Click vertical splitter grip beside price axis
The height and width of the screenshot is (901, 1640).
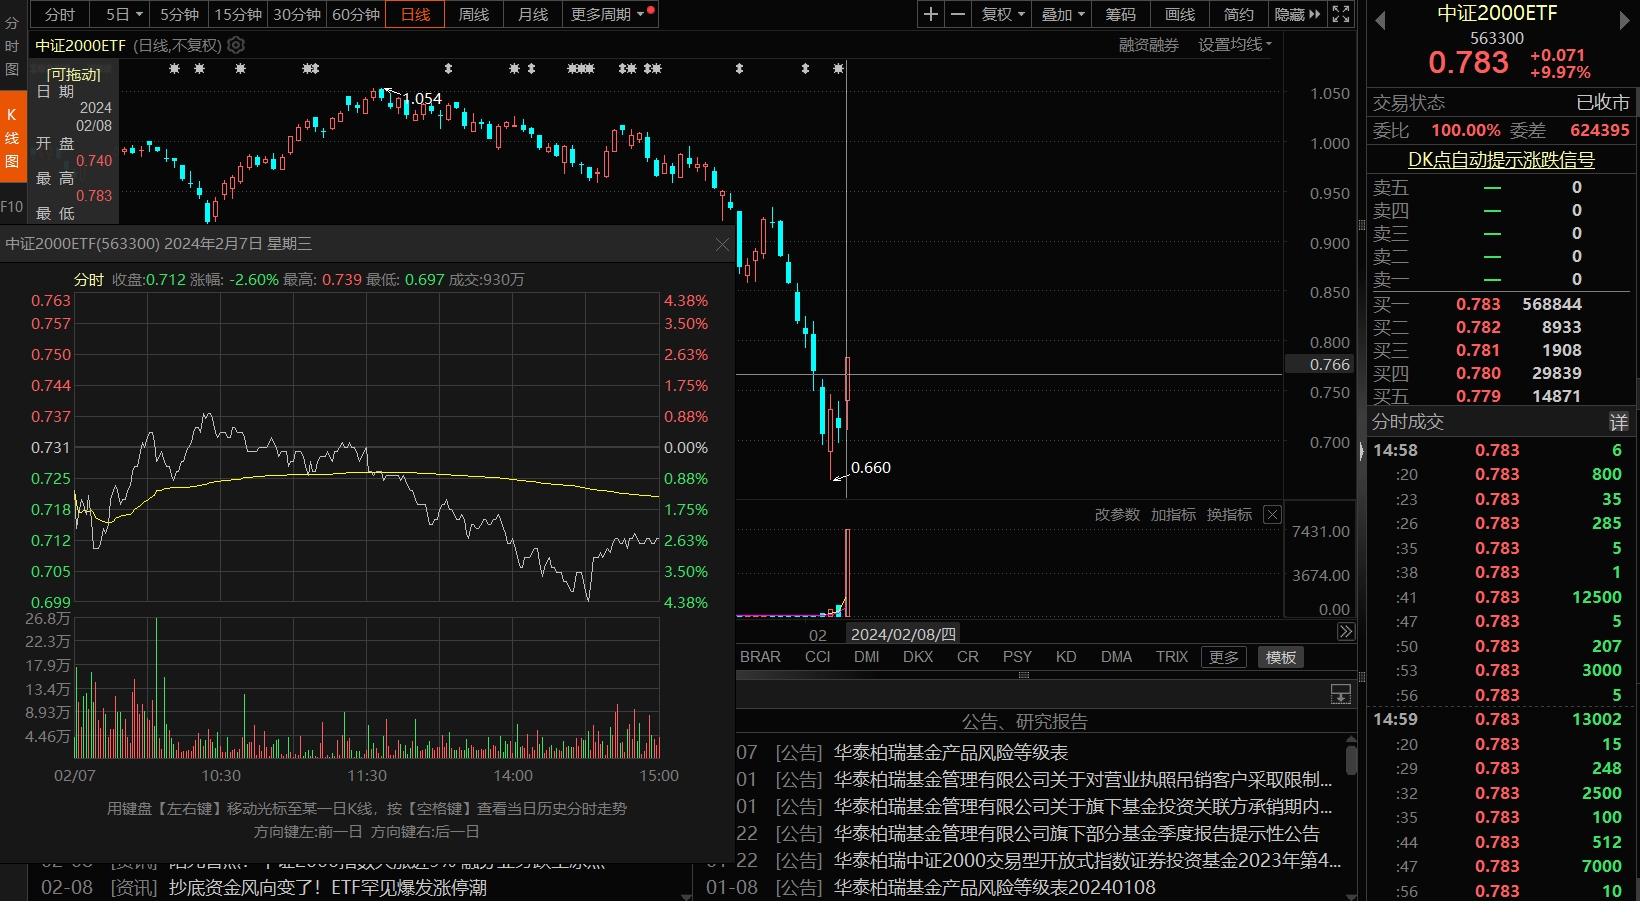1360,226
